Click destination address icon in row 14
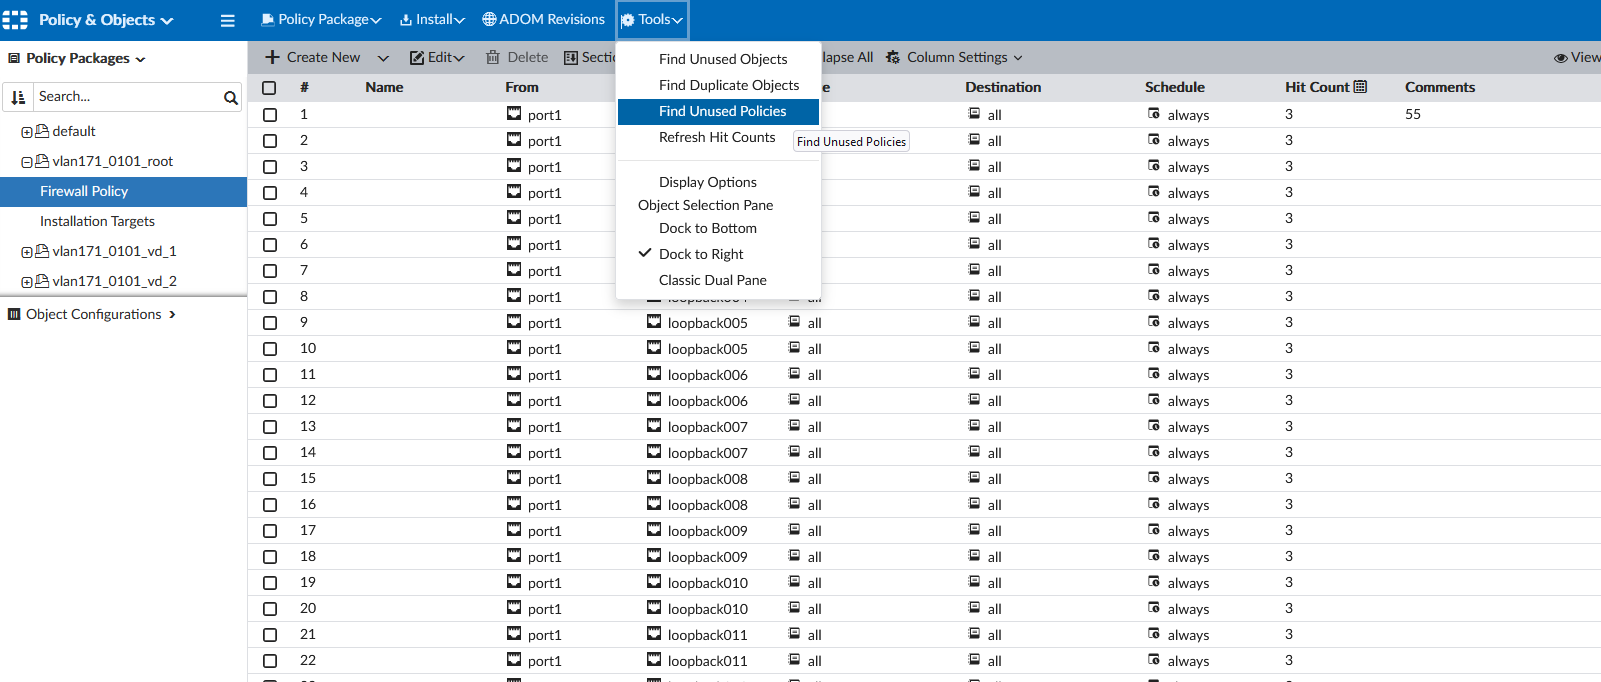 click(x=974, y=452)
